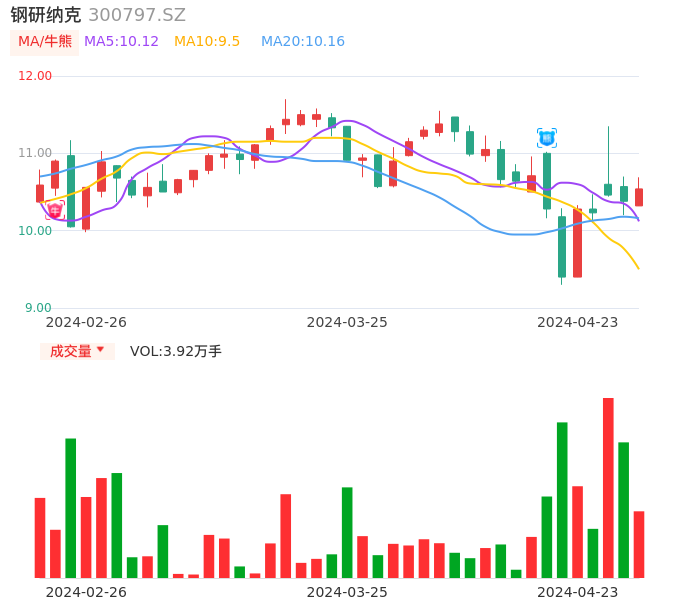Click the 11.00 price axis label
Viewport: 686px width, 606px height.
coord(35,153)
